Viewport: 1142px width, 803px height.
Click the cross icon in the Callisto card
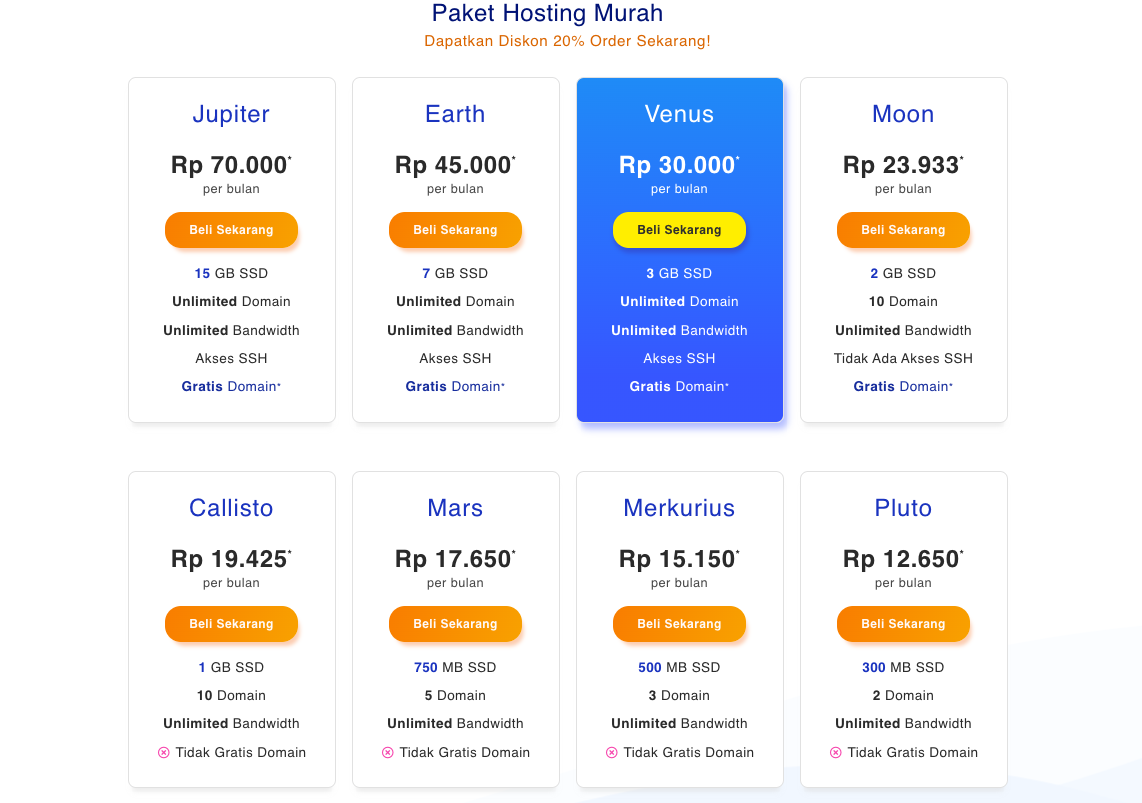coord(163,753)
